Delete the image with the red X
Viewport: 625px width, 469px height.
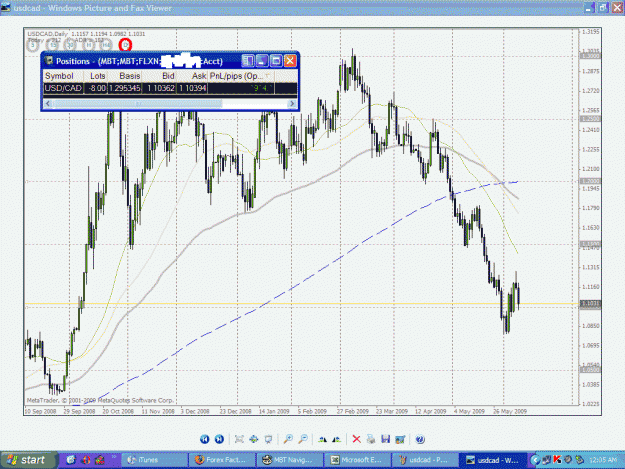[356, 439]
